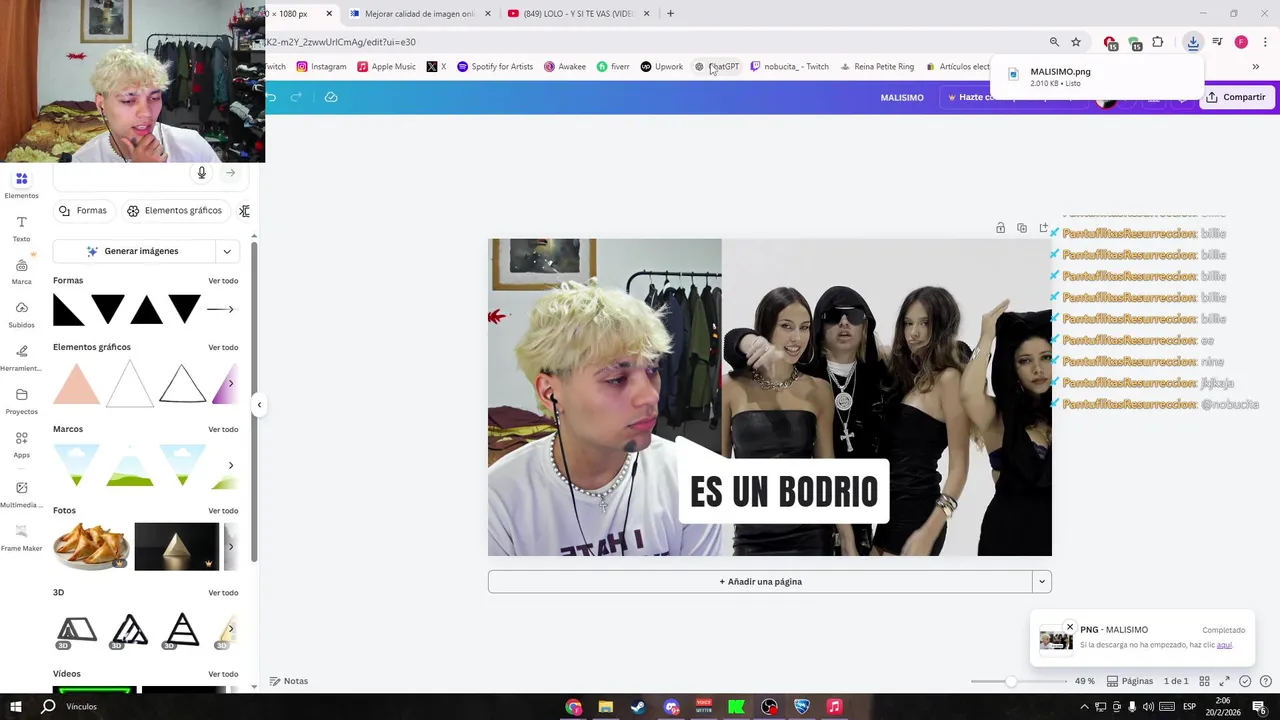Open the Frame Maker app
The width and height of the screenshot is (1280, 720).
click(x=21, y=538)
